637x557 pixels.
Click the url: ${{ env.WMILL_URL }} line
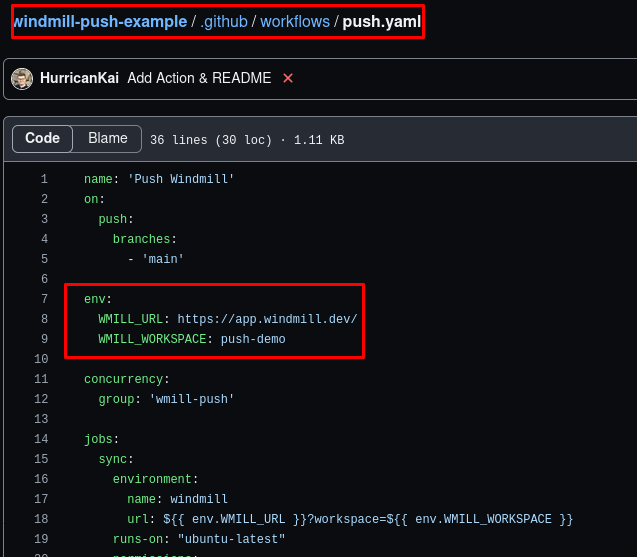point(350,519)
